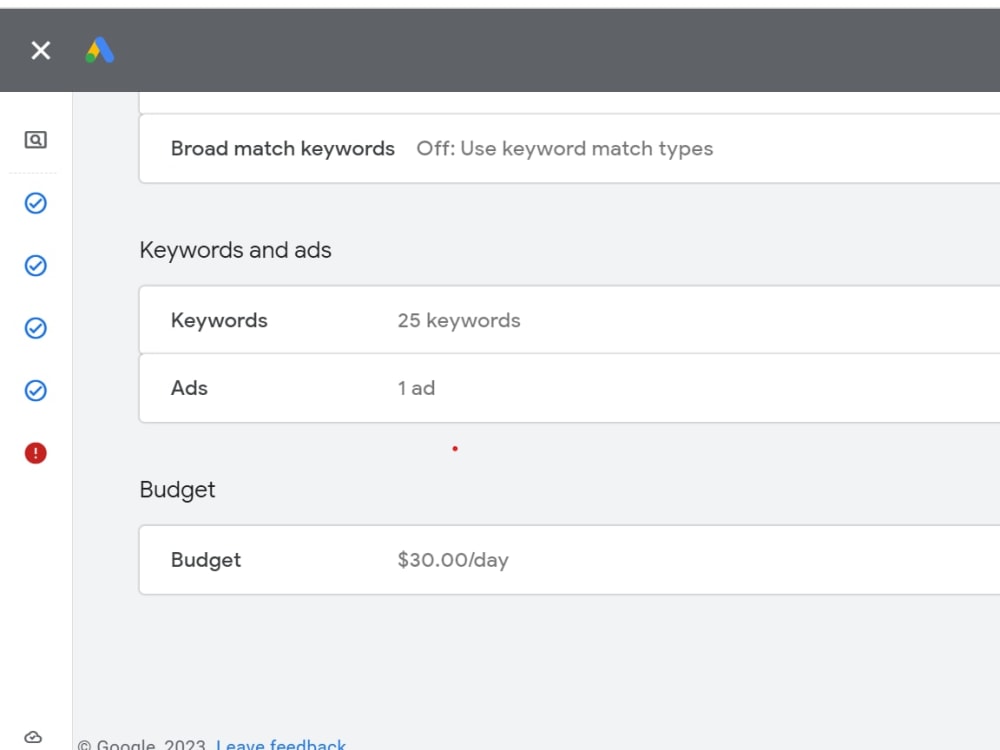The image size is (1000, 750).
Task: Click the '© Google, 2023' copyright text
Action: 142,744
